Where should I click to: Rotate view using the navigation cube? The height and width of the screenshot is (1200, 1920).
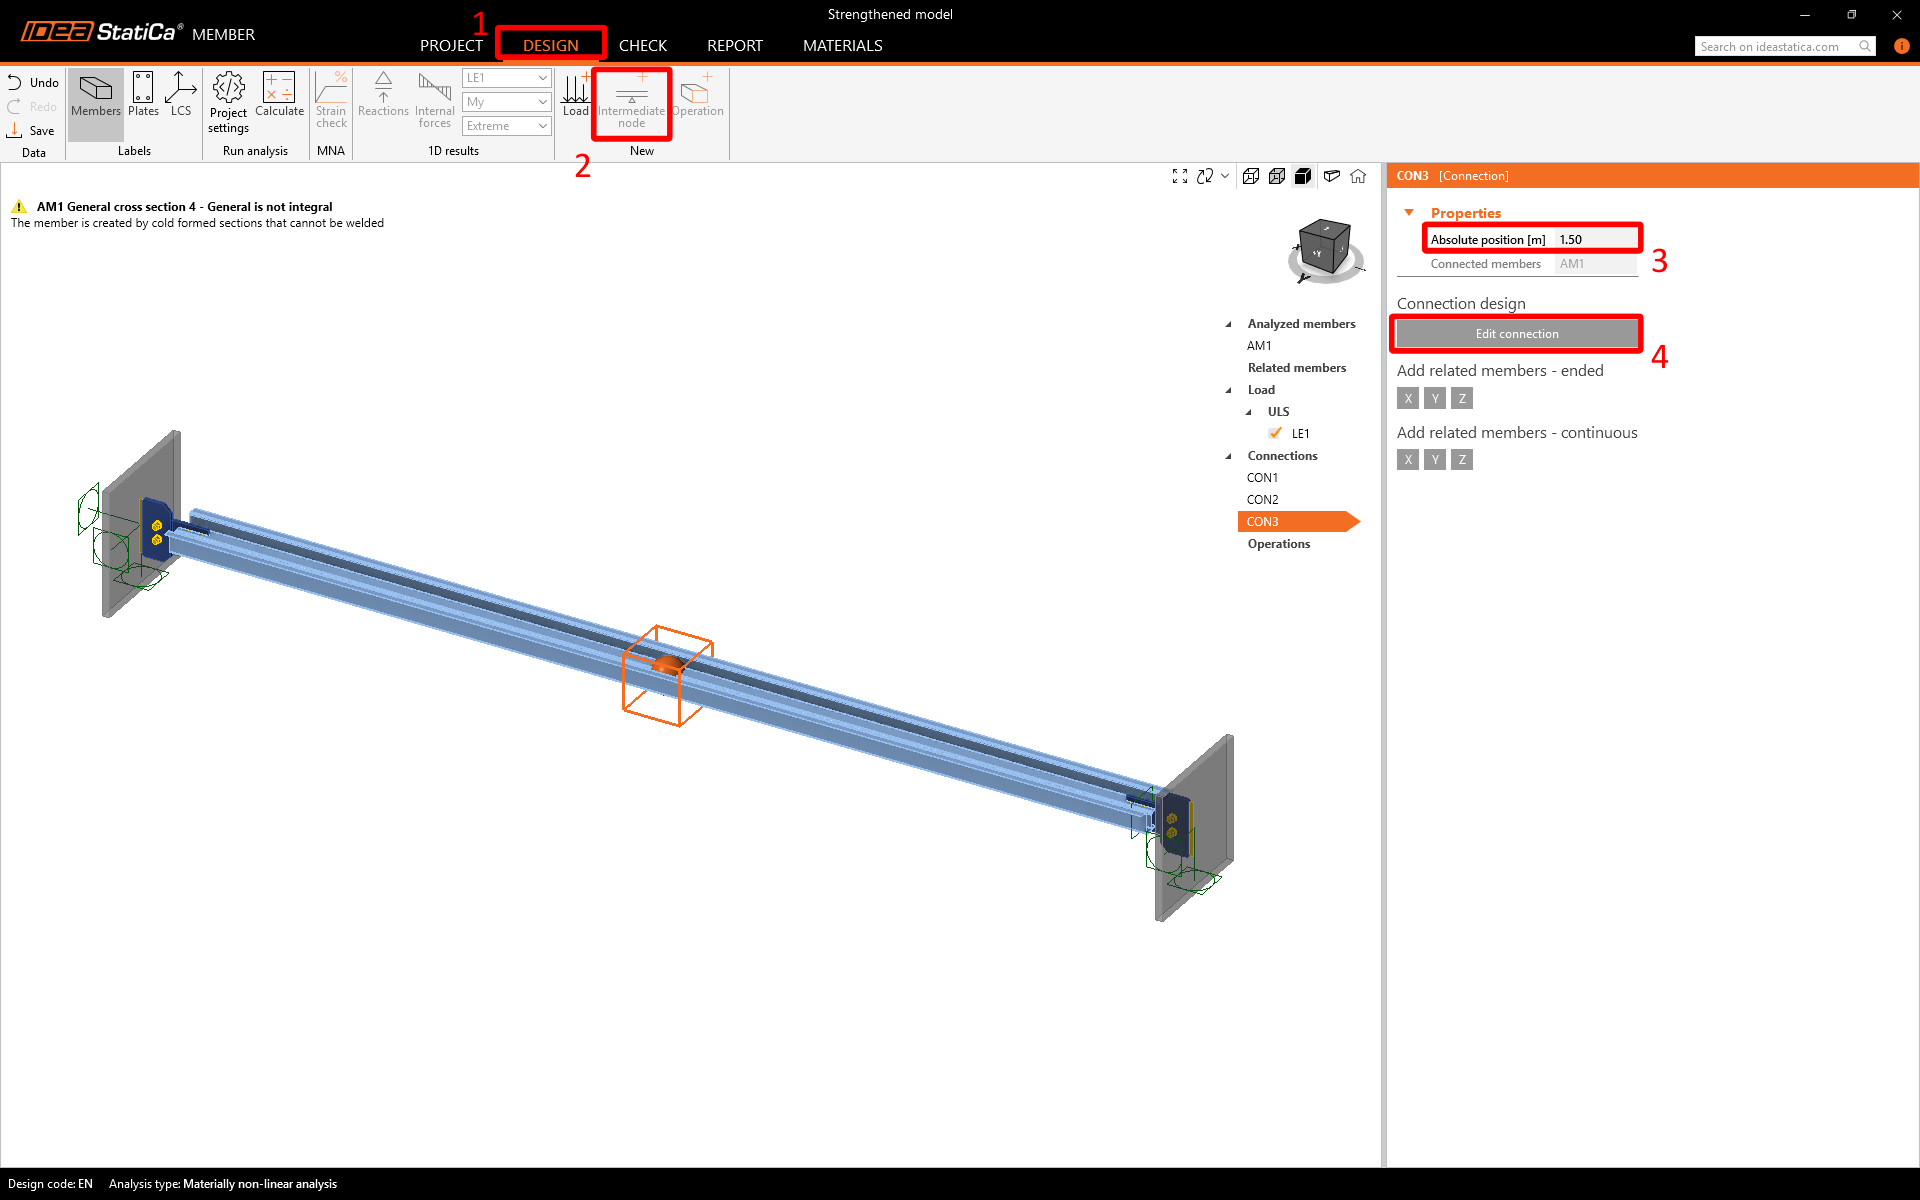click(x=1325, y=248)
